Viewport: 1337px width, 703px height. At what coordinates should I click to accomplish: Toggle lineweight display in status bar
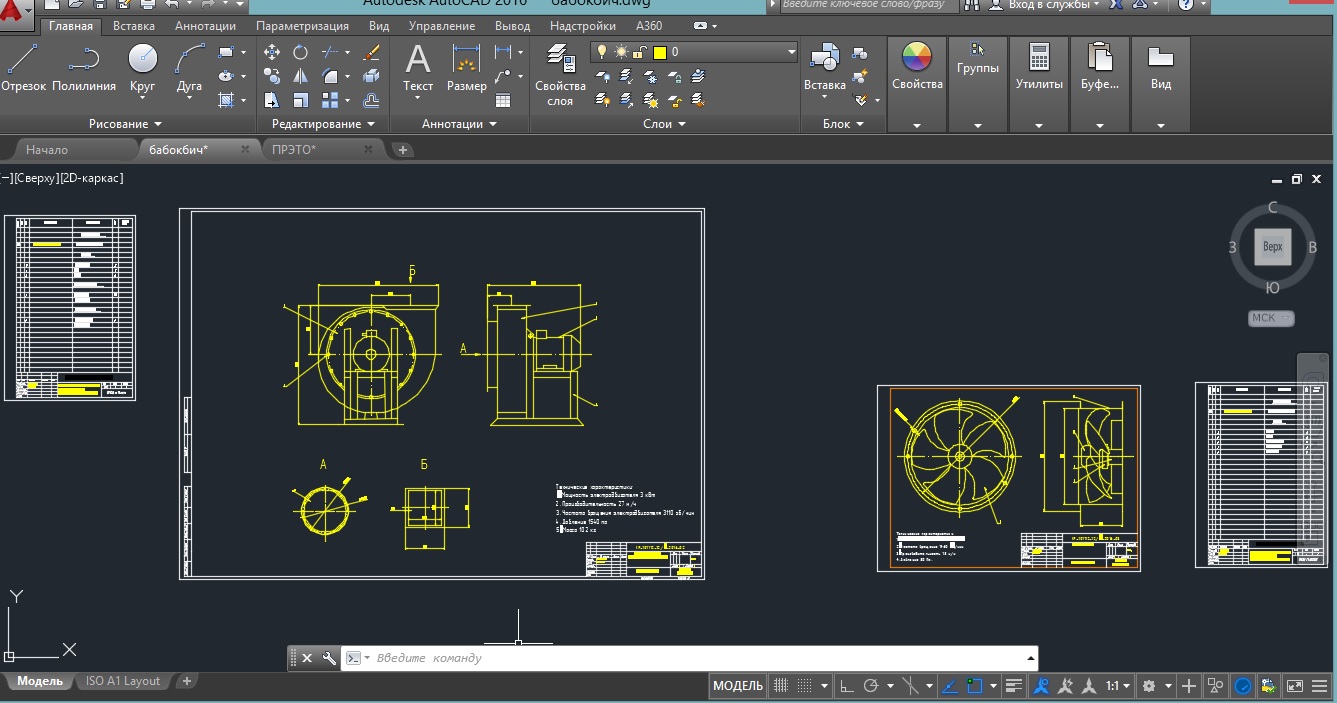1013,686
